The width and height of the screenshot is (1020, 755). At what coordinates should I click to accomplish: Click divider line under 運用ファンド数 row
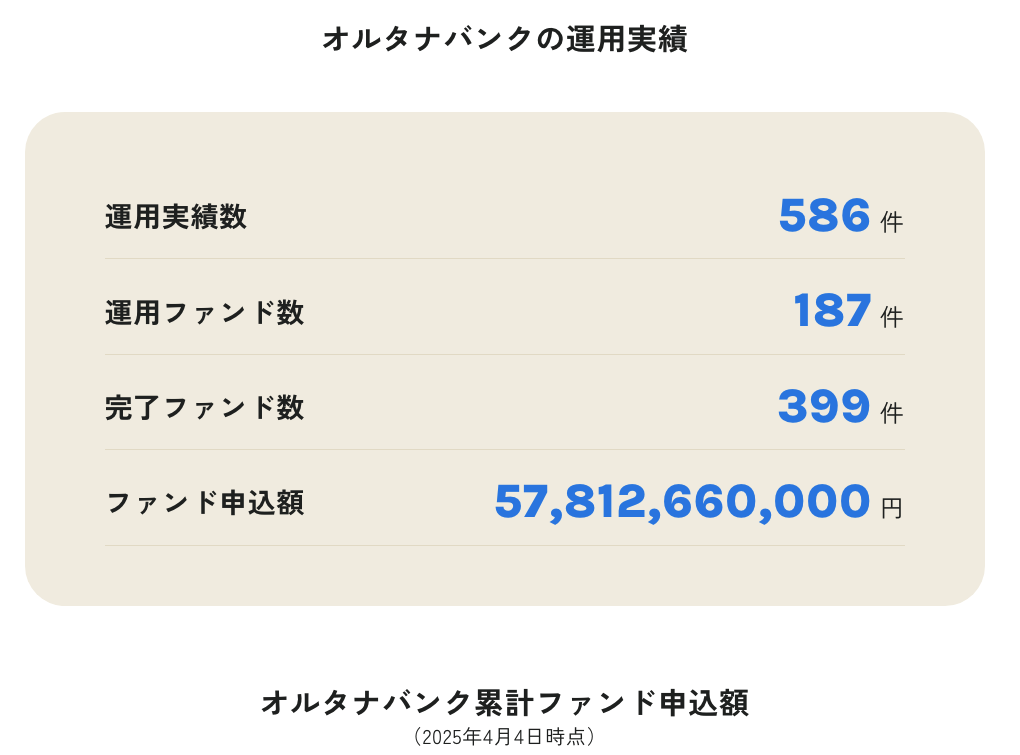click(505, 354)
